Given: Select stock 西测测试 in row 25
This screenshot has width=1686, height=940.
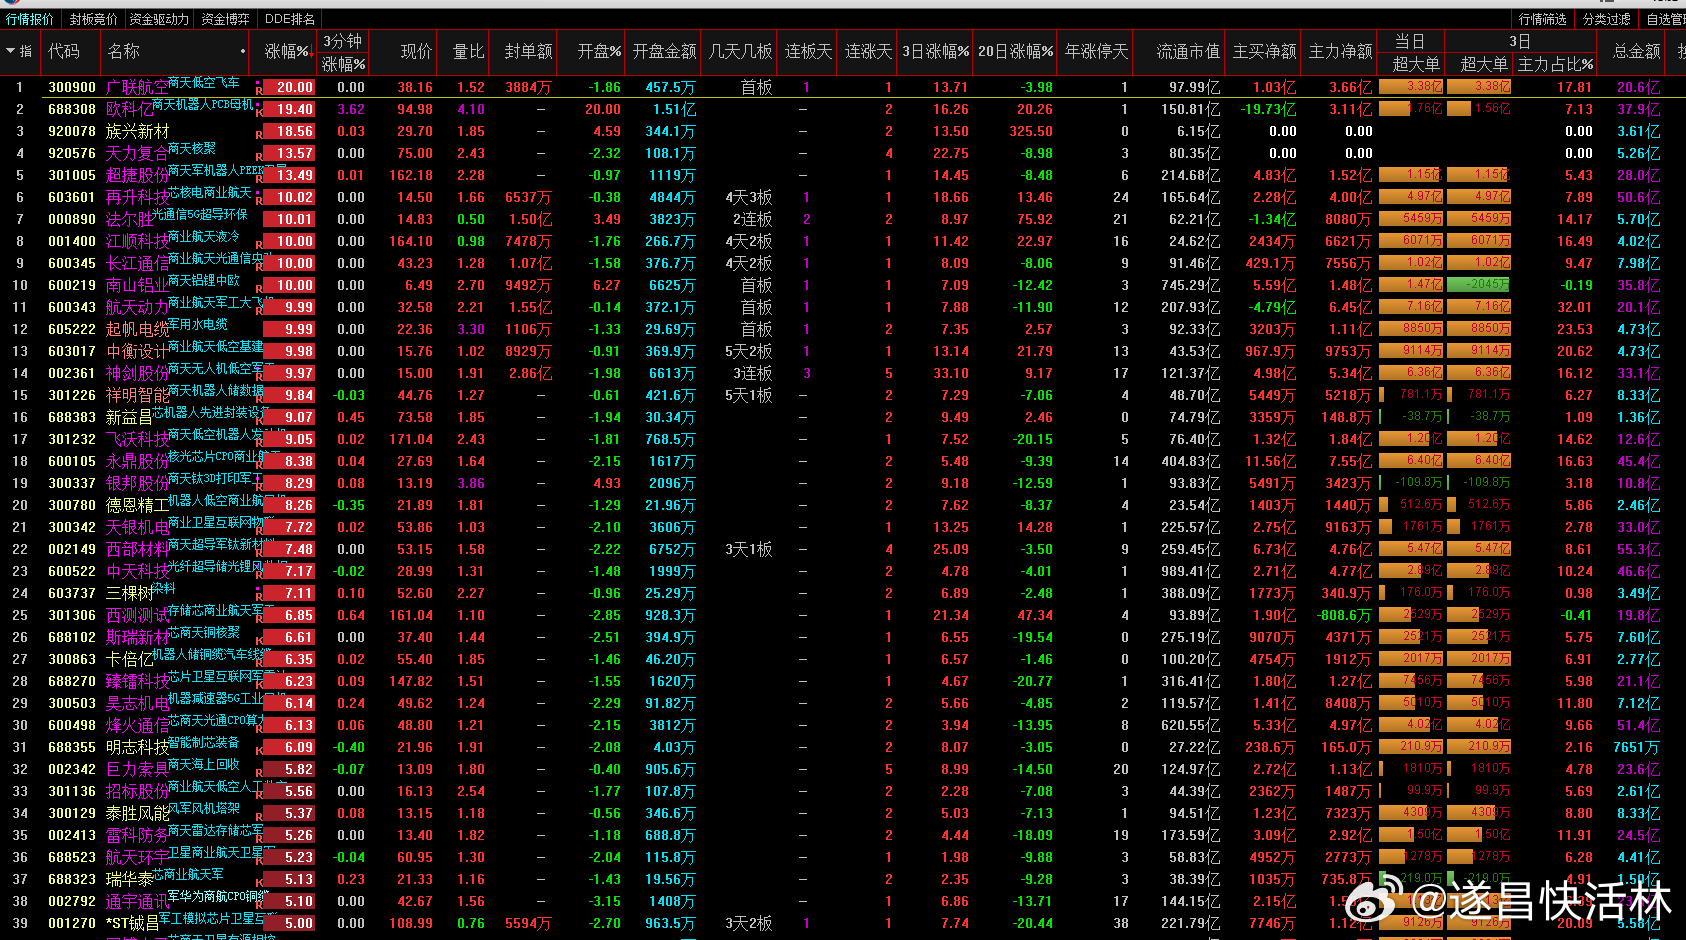Looking at the screenshot, I should tap(137, 616).
